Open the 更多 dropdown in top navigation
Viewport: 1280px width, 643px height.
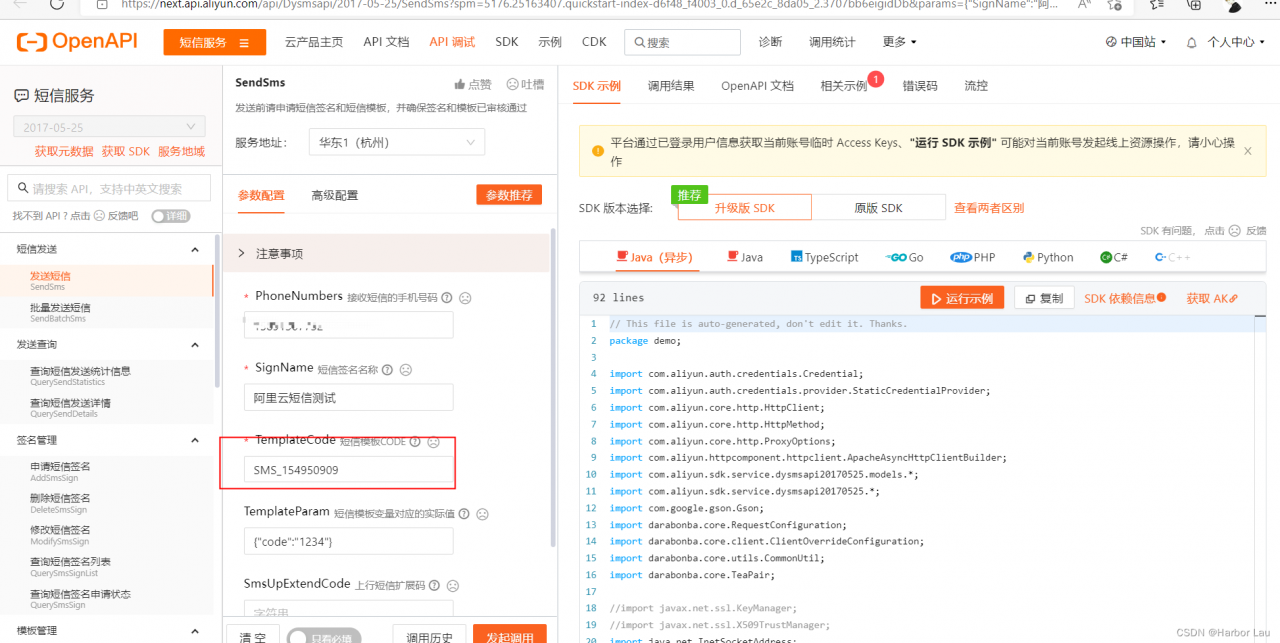click(899, 42)
